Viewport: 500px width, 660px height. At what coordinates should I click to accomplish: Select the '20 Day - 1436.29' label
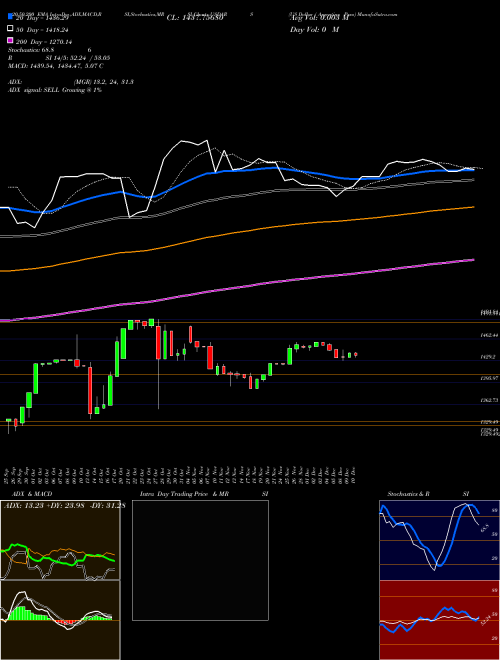point(42,18)
